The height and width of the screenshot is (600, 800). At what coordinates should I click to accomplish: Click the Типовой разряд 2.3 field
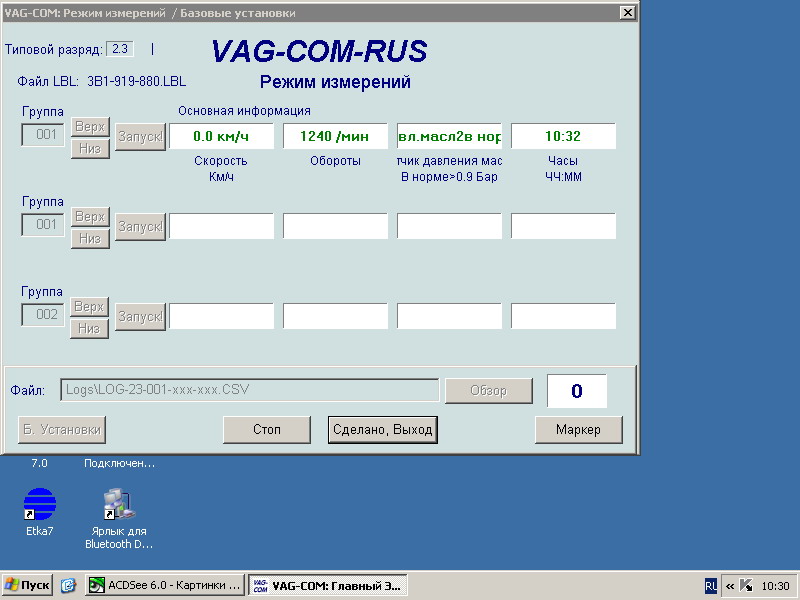pos(120,49)
